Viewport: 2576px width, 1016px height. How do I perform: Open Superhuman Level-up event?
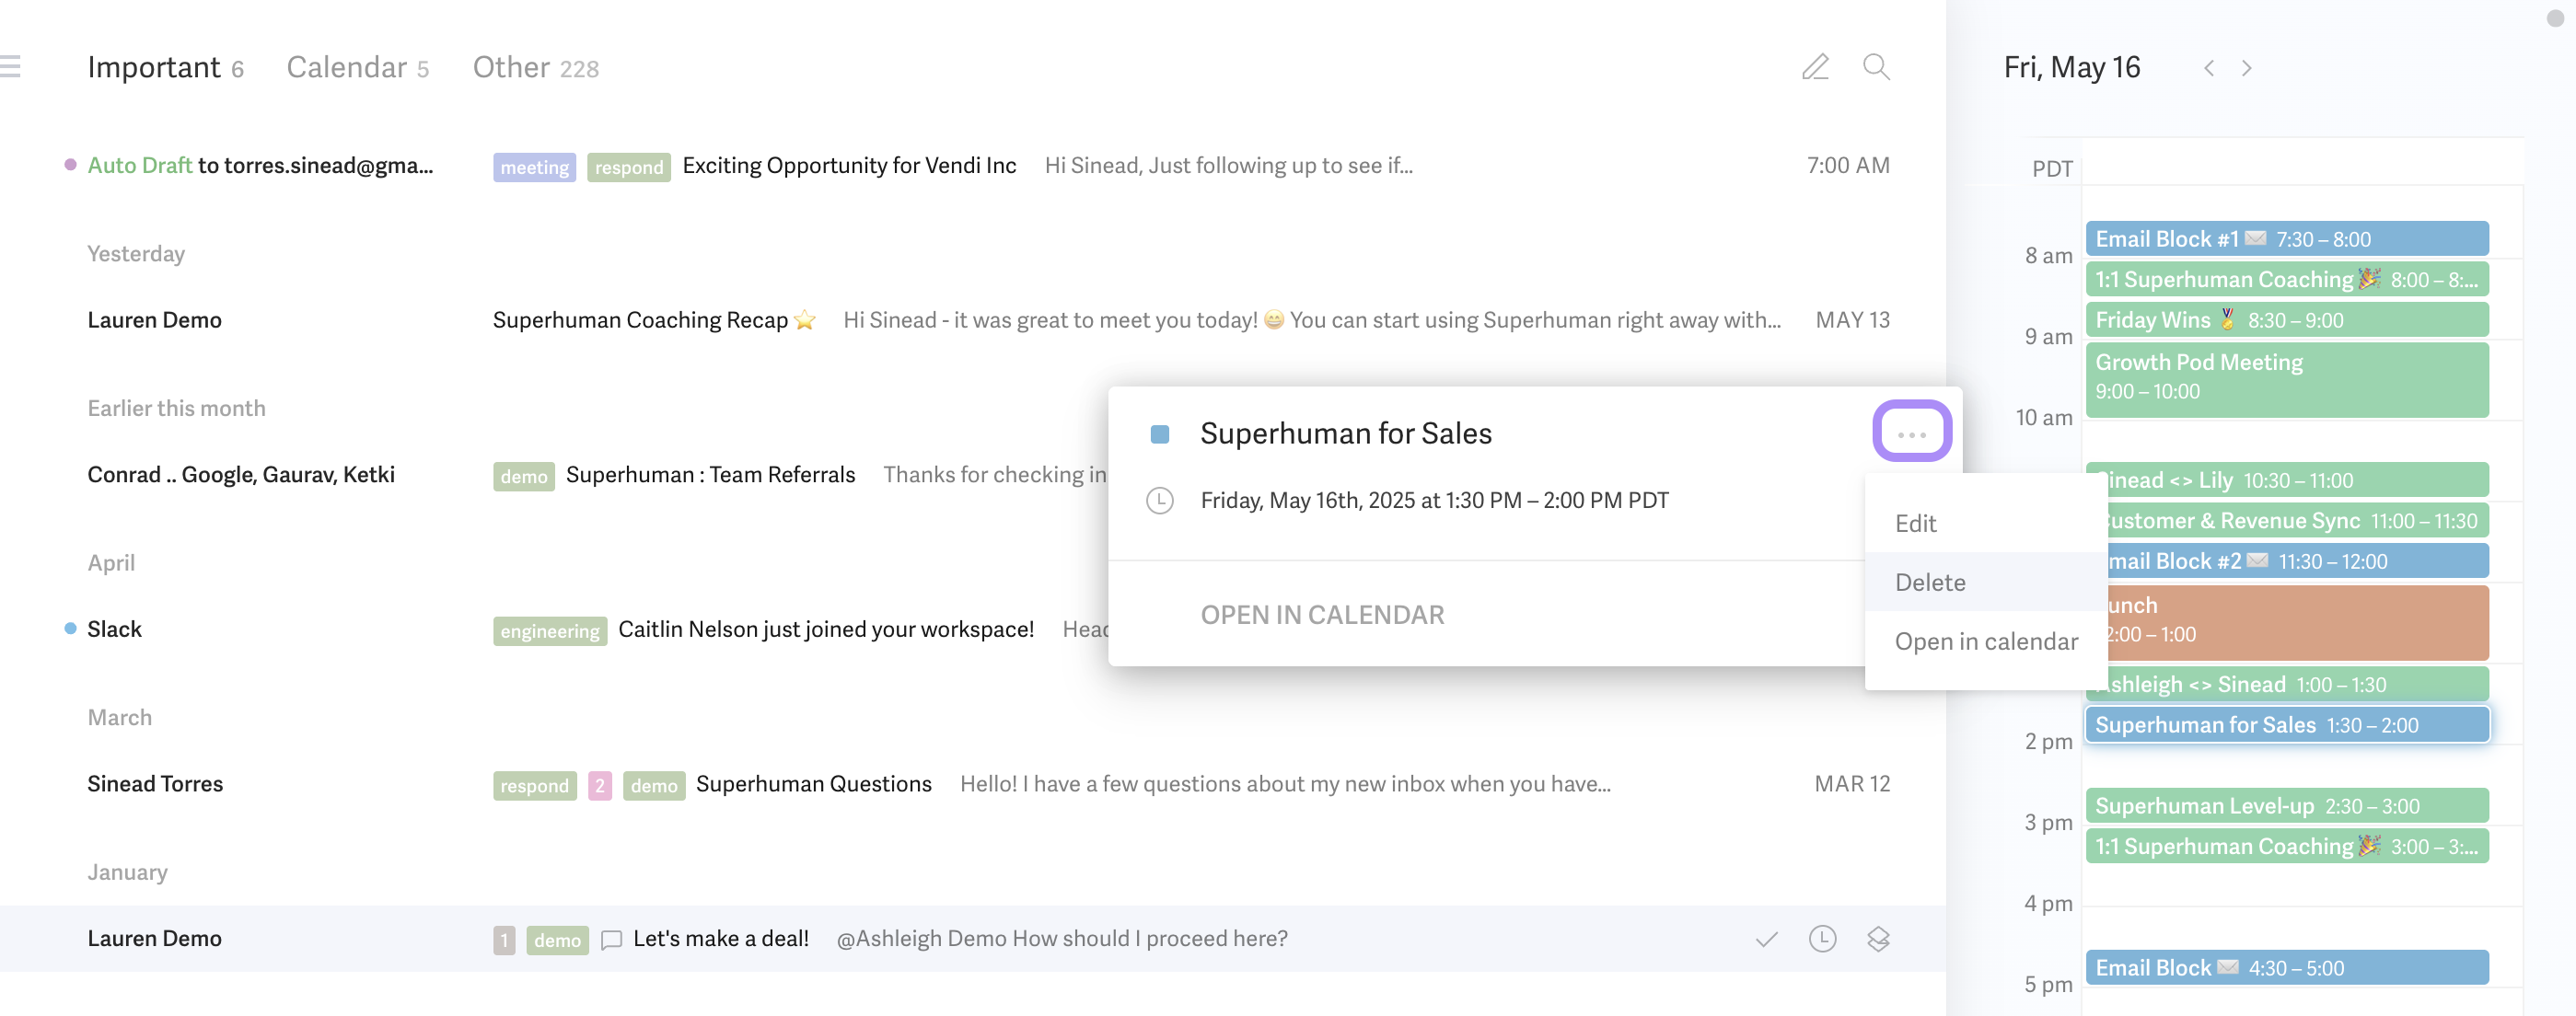(2287, 806)
